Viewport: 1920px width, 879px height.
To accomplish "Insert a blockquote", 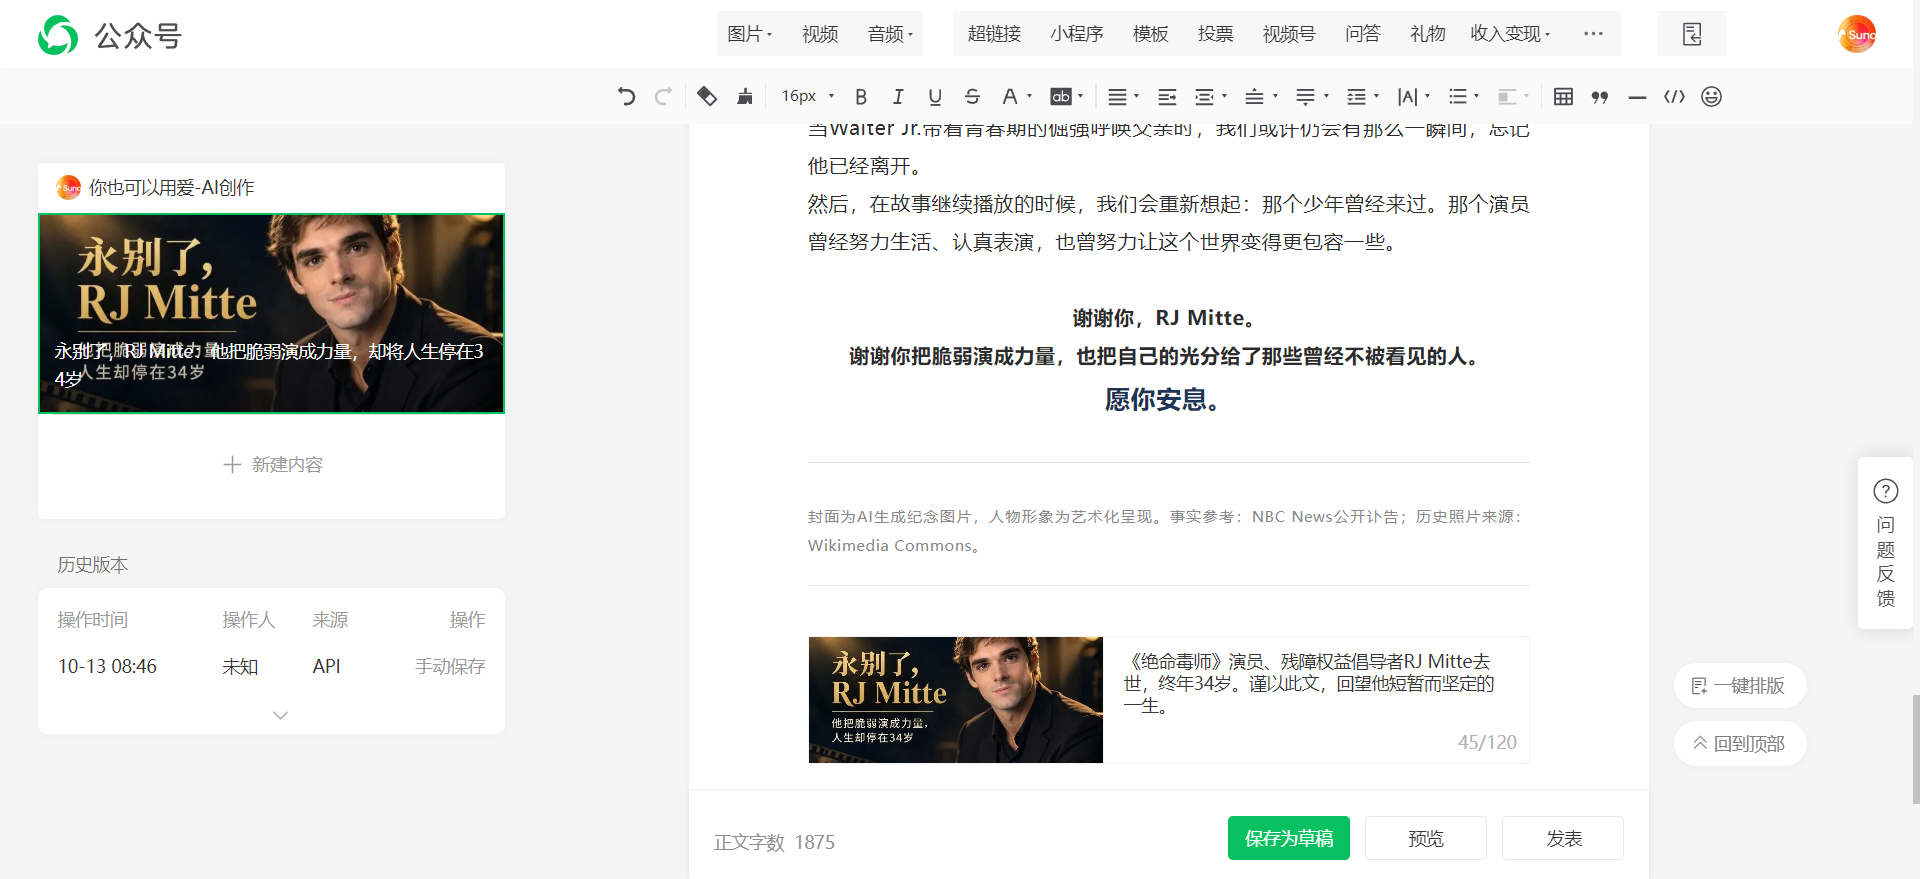I will [x=1600, y=96].
